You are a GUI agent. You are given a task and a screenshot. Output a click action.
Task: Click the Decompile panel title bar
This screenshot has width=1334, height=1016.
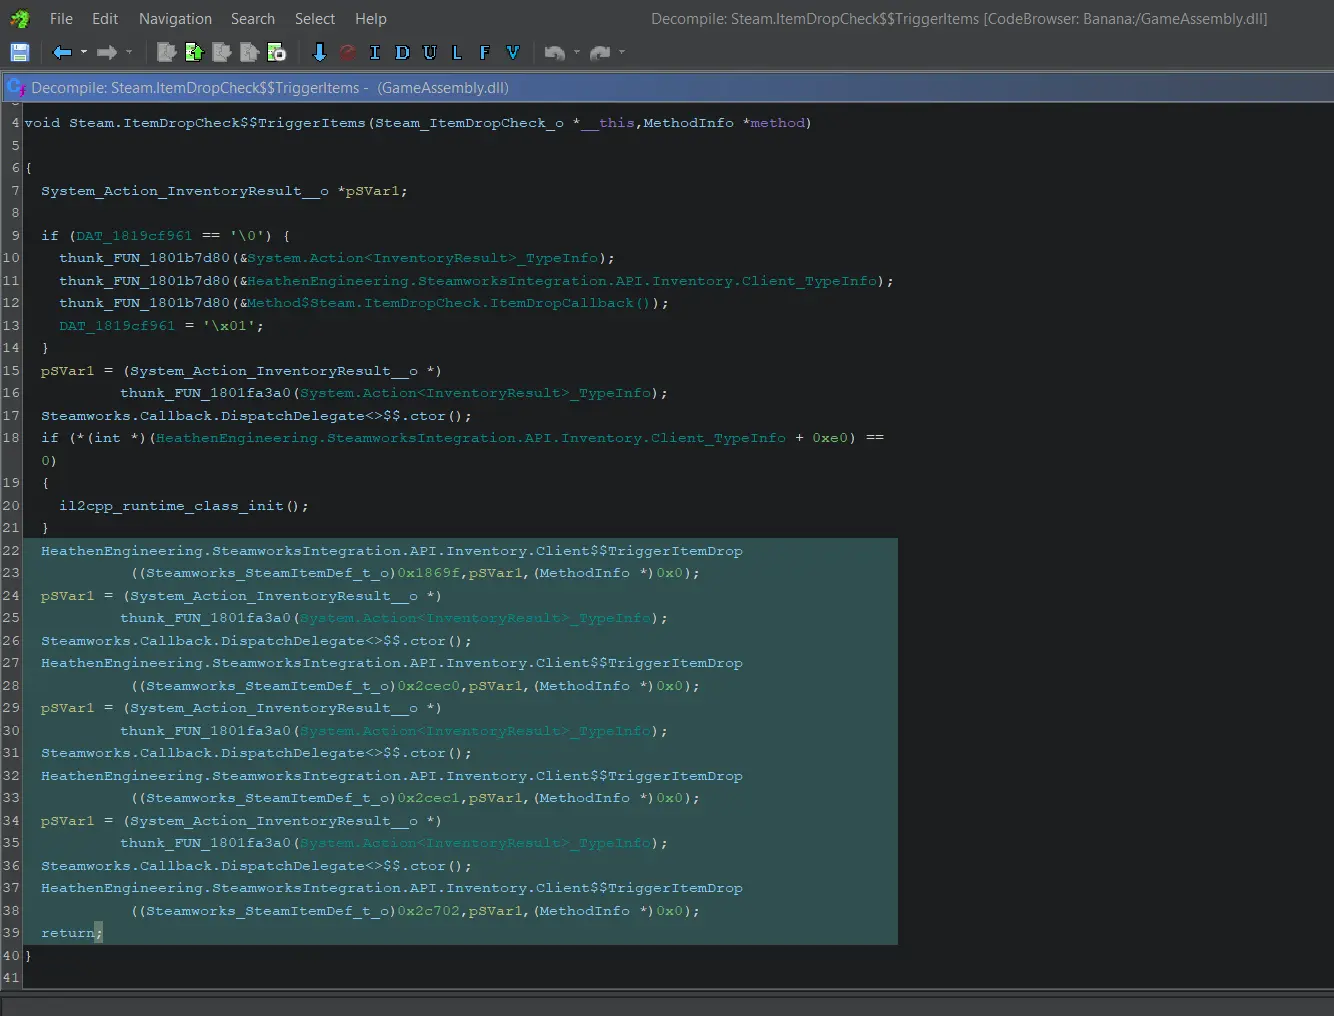[x=667, y=88]
